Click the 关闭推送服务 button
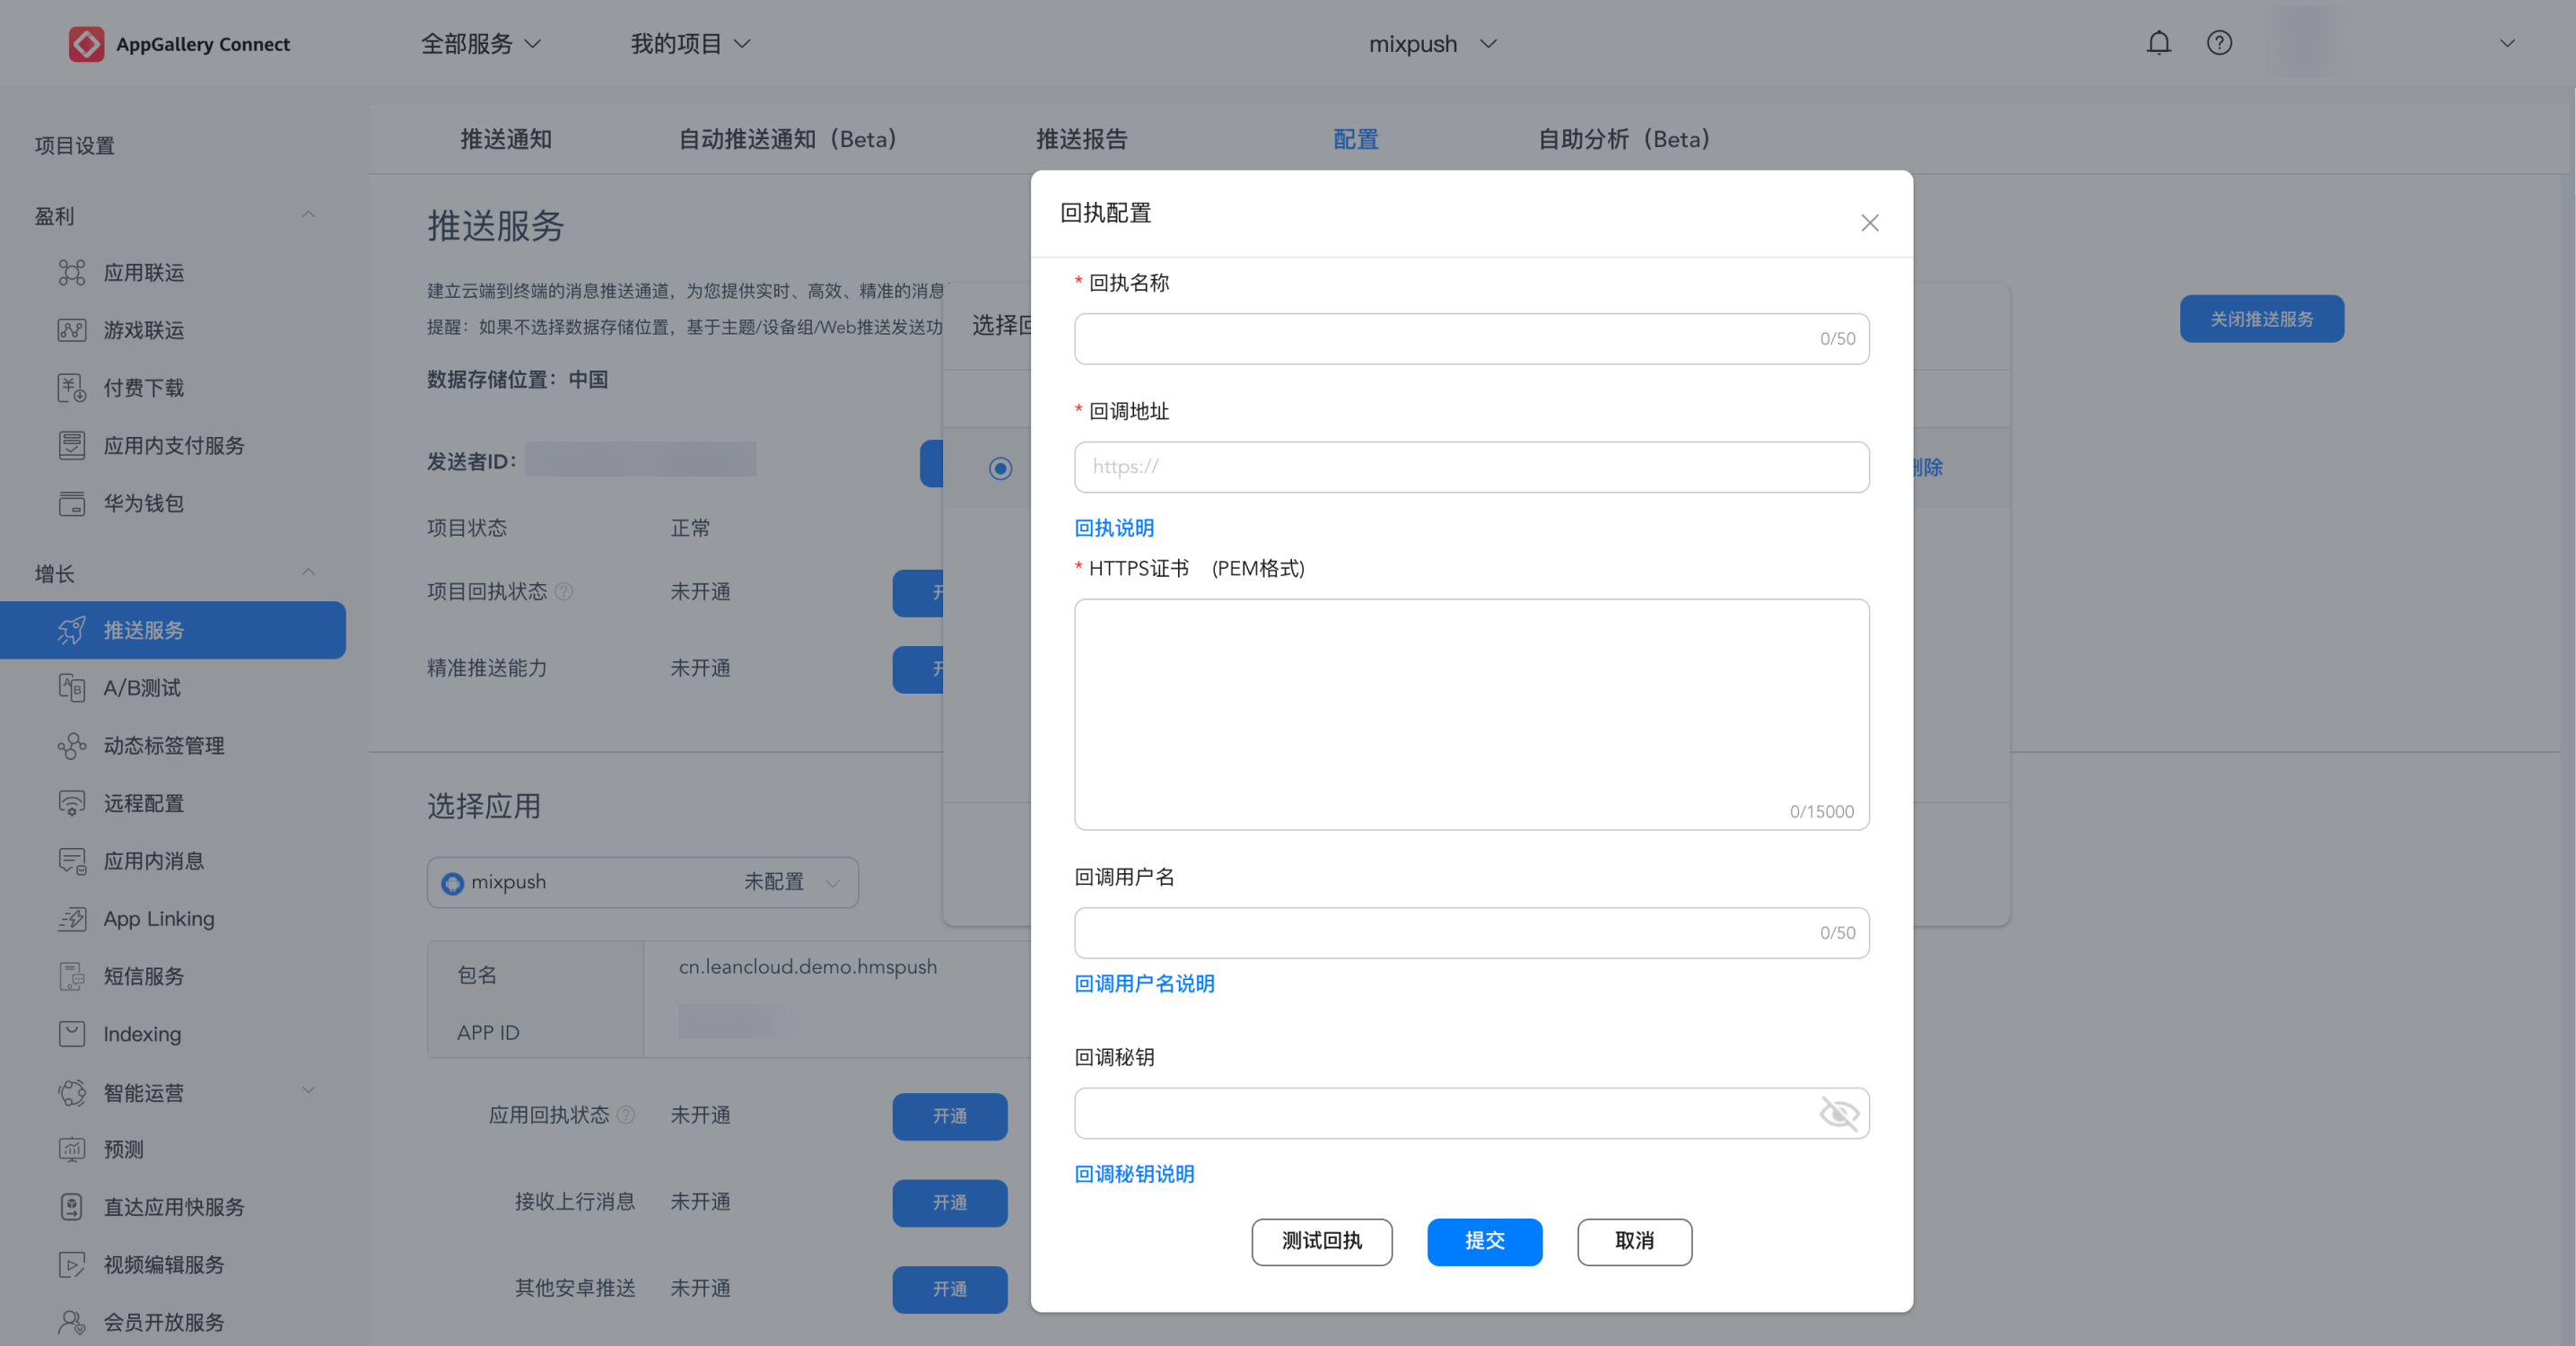The image size is (2576, 1346). coord(2262,319)
